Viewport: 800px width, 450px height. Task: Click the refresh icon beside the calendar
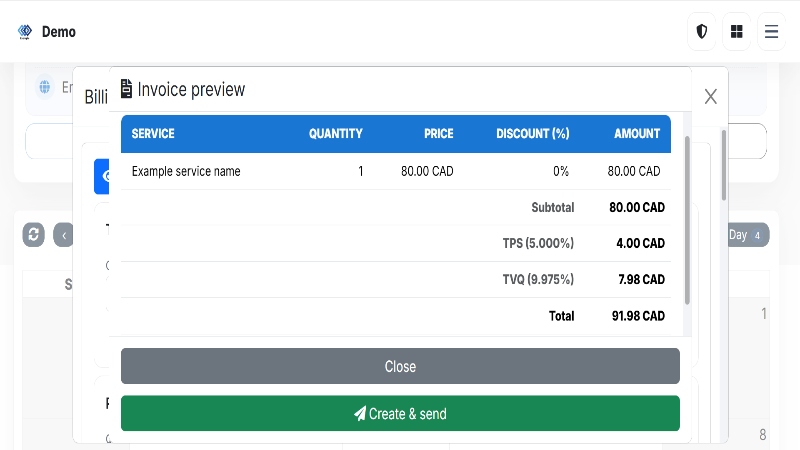(x=34, y=235)
